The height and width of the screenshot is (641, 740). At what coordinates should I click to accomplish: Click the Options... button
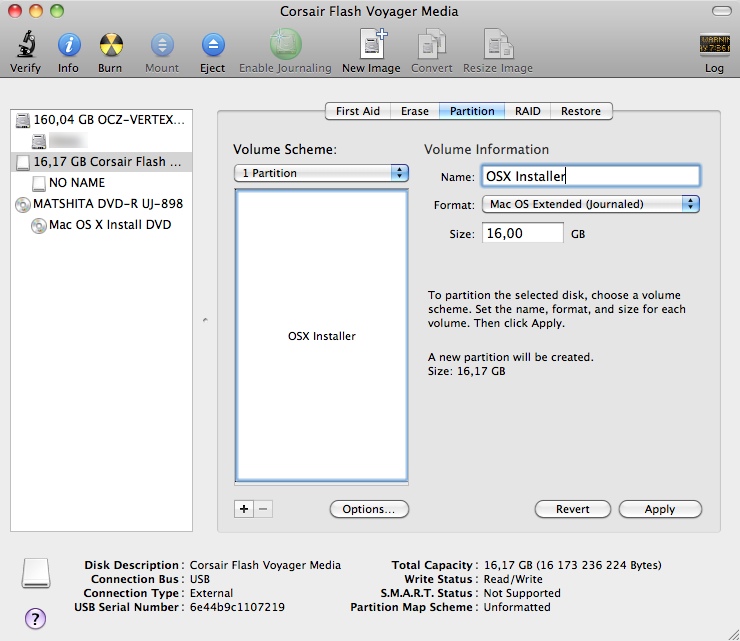coord(369,509)
